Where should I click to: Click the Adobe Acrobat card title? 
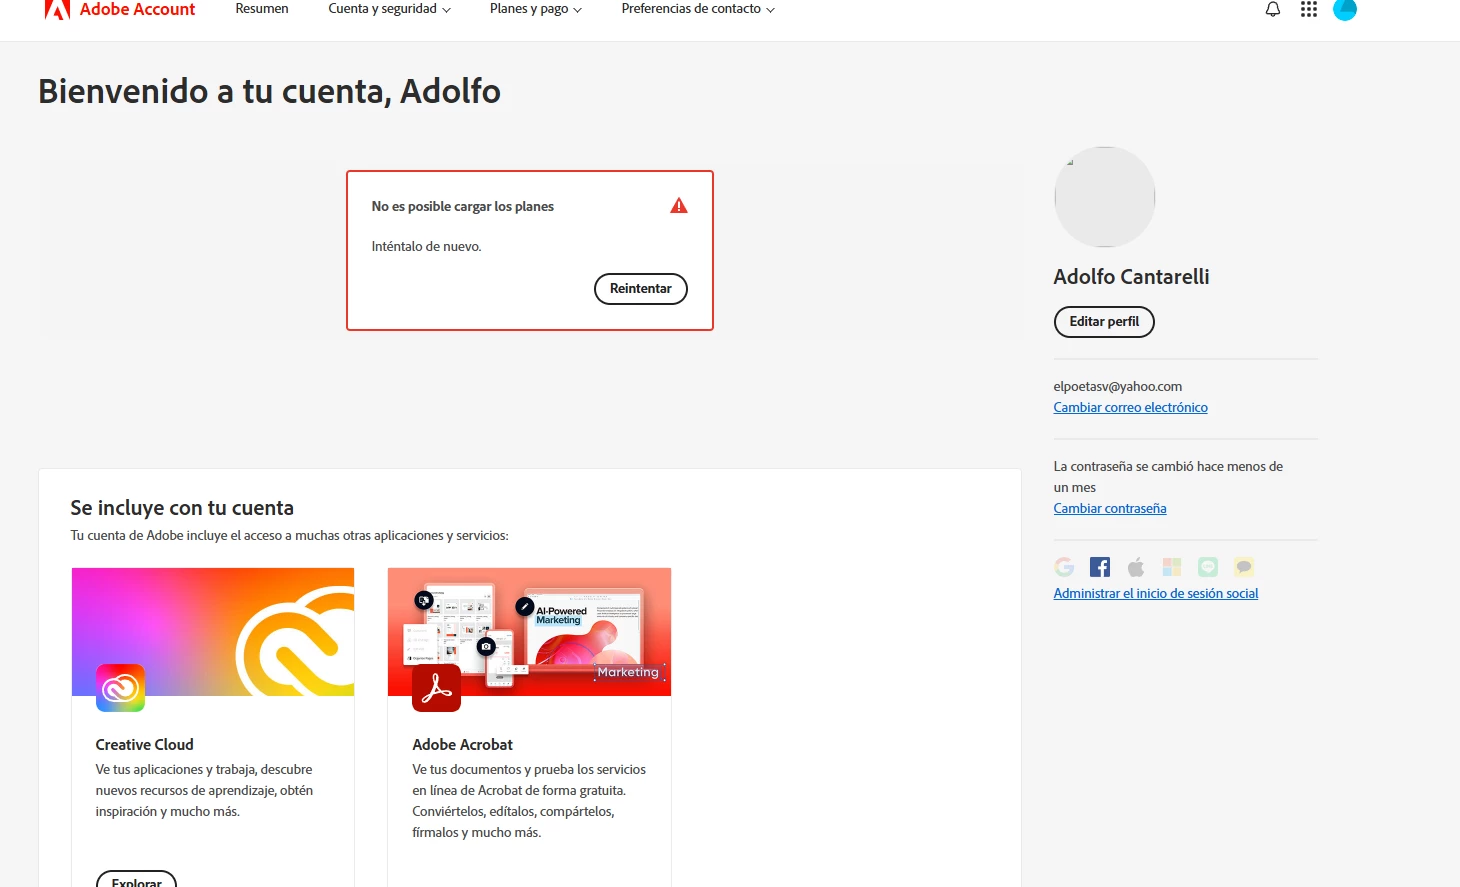(x=462, y=745)
